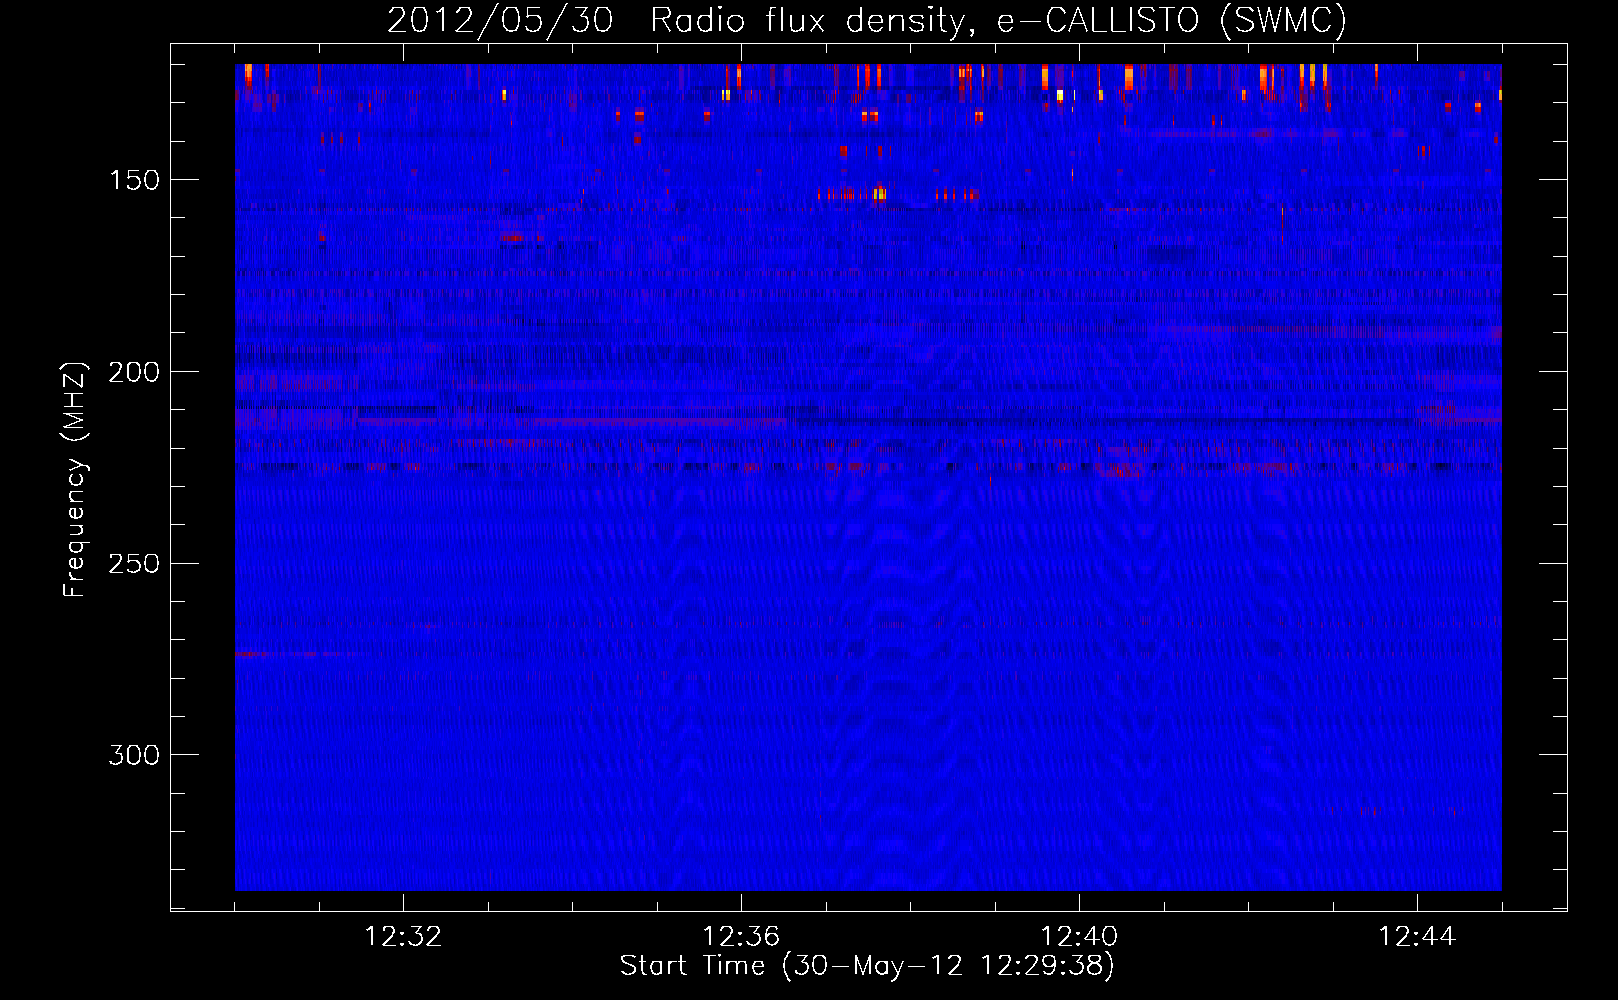Click the "12:40" time tick label

click(1079, 936)
